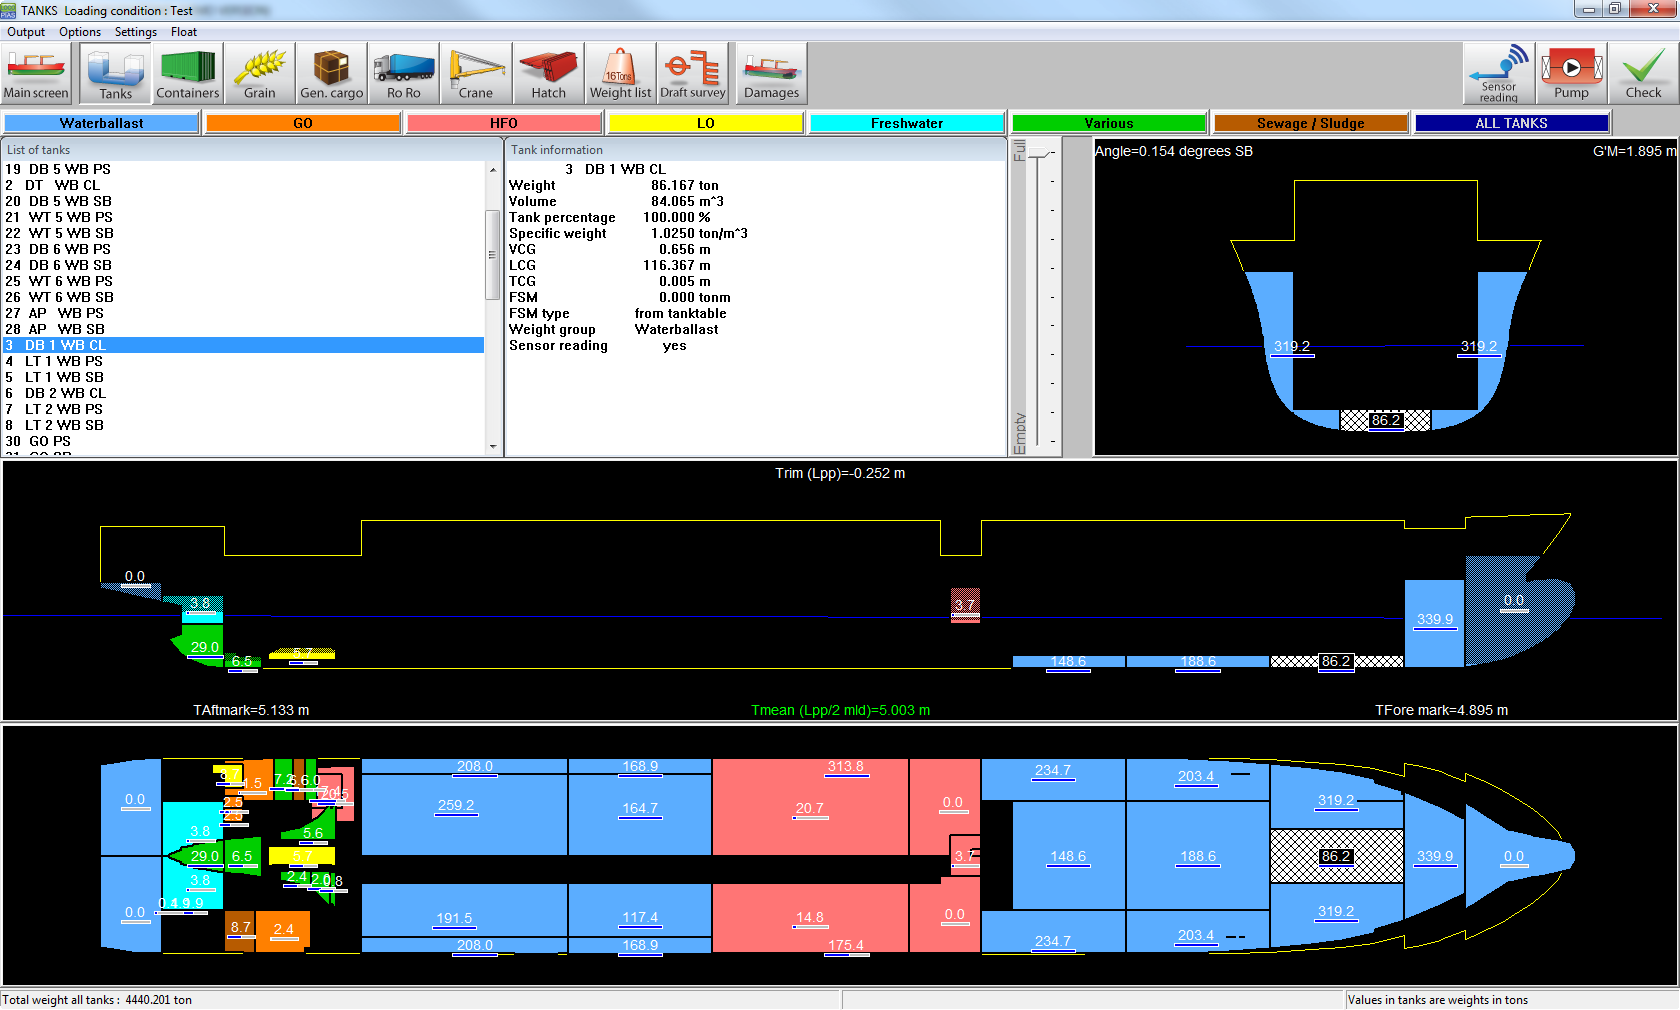Click the tank fill level slider handle
Image resolution: width=1680 pixels, height=1010 pixels.
point(1040,153)
